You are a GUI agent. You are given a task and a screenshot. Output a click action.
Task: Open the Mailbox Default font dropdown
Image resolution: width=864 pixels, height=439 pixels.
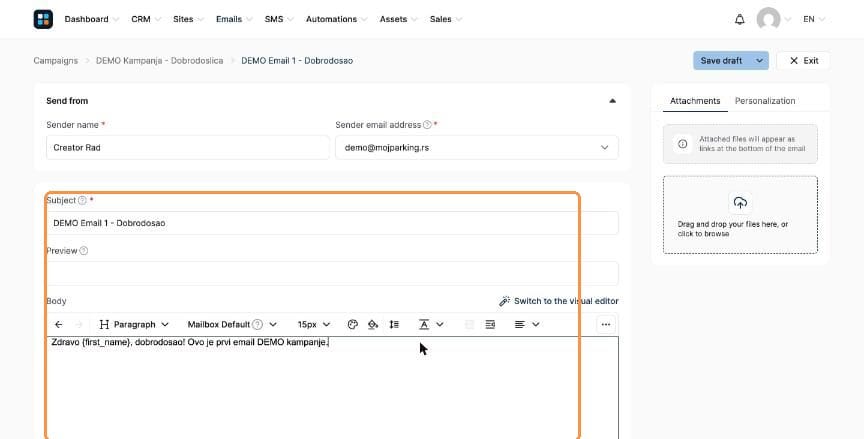click(232, 324)
